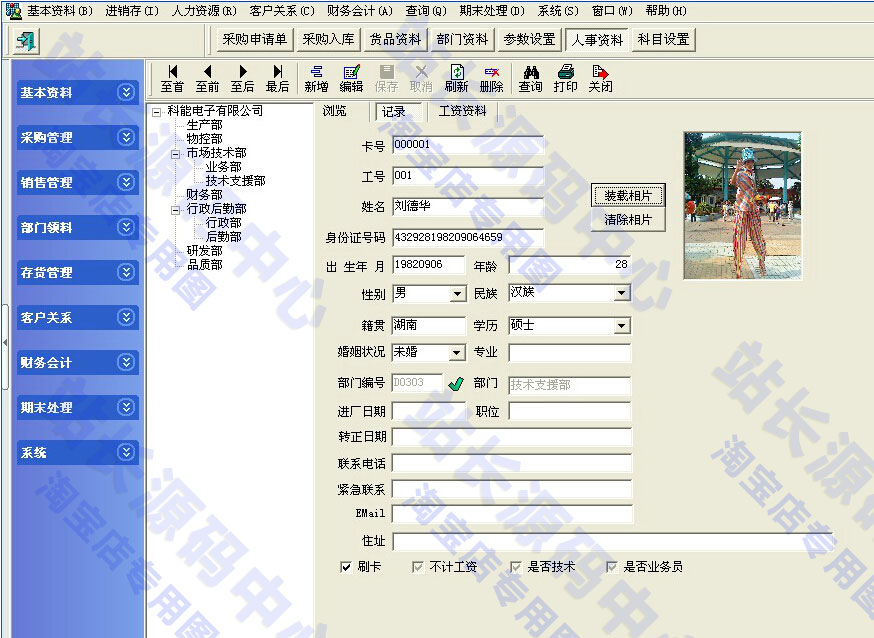Expand the 基本资料 sidebar section
Image resolution: width=874 pixels, height=638 pixels.
click(x=127, y=92)
